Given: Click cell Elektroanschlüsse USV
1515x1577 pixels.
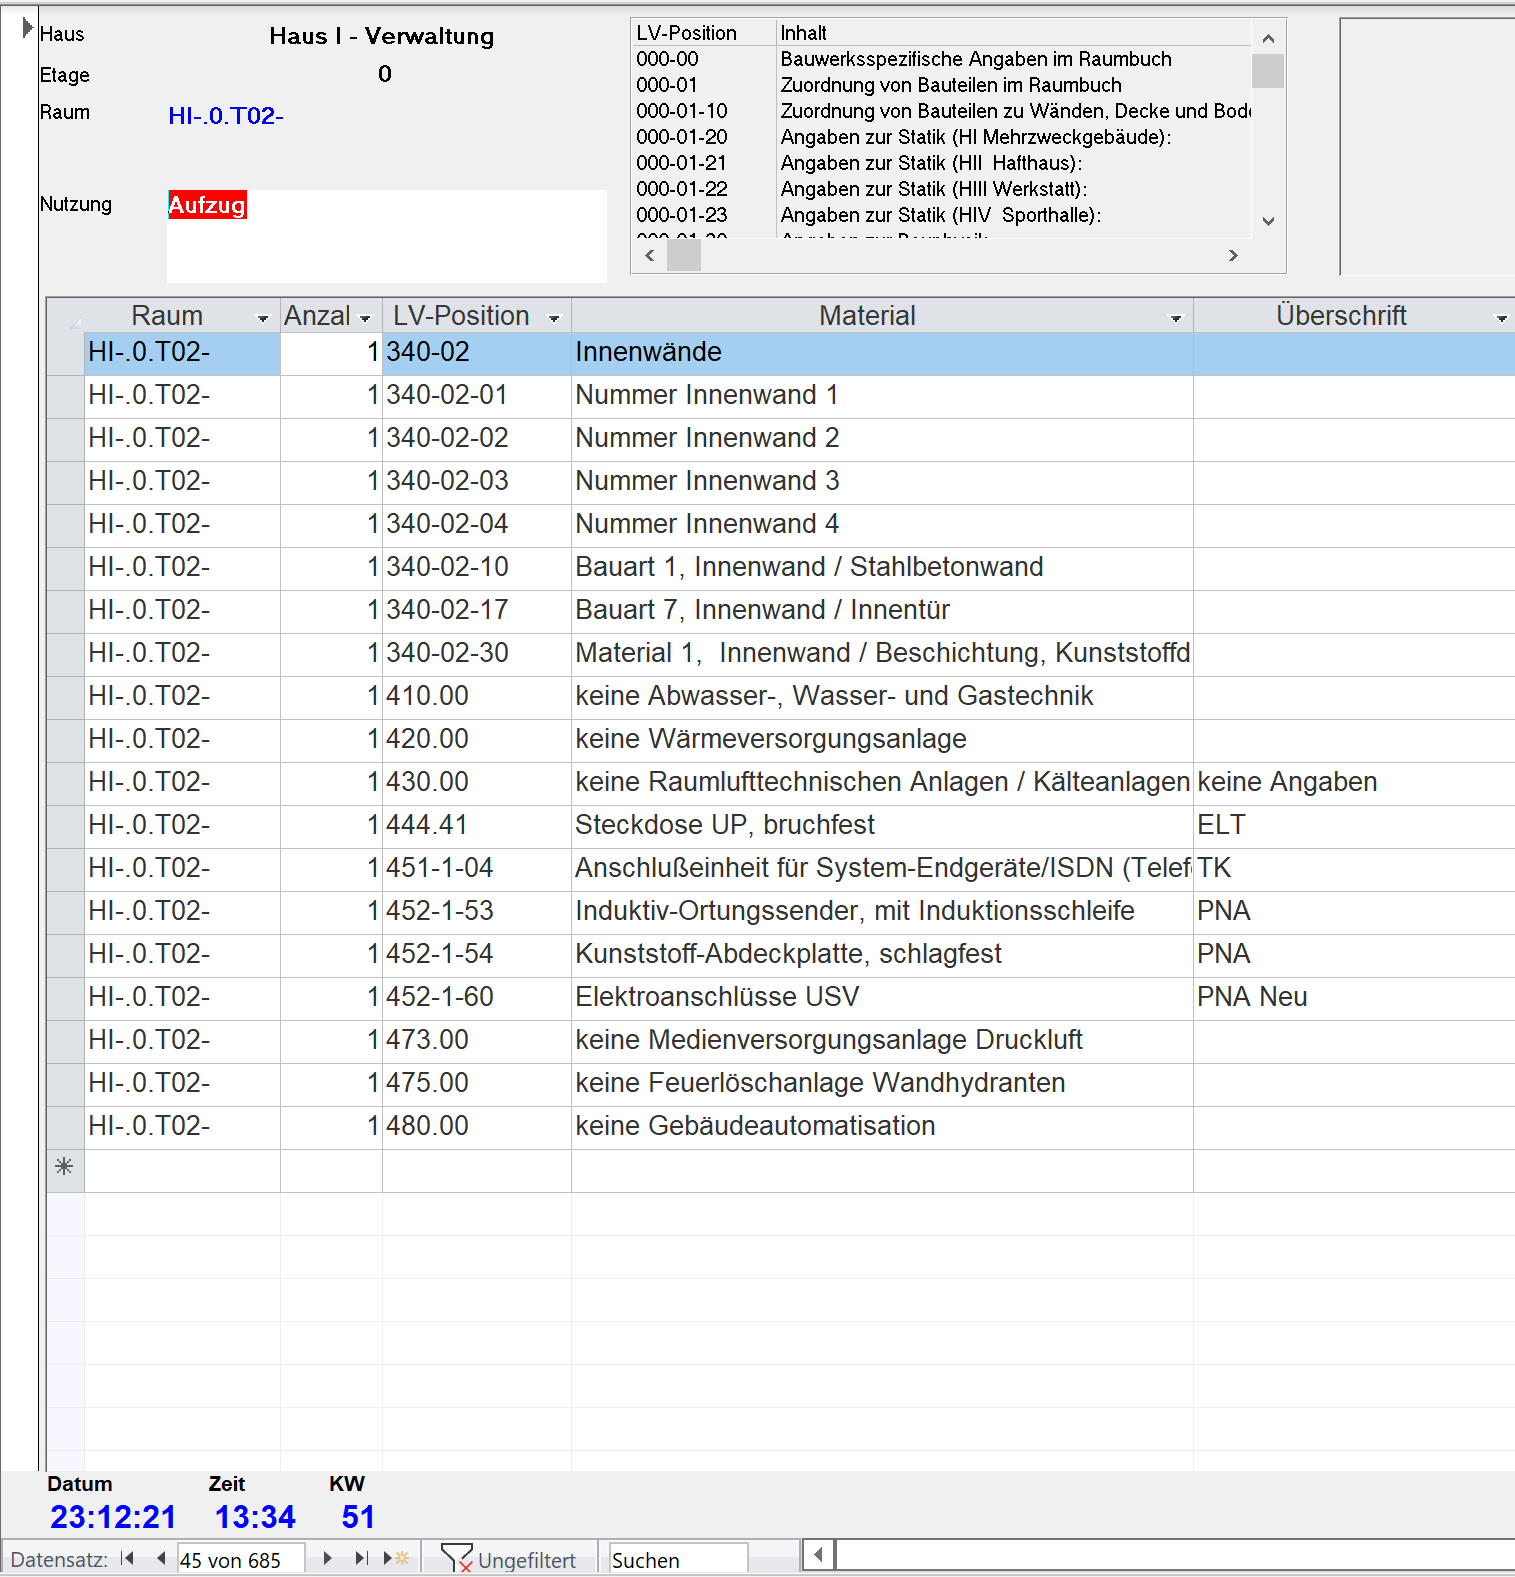Looking at the screenshot, I should (x=882, y=997).
